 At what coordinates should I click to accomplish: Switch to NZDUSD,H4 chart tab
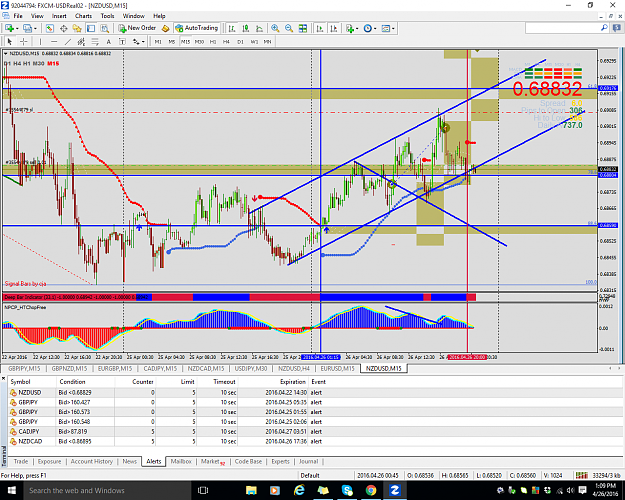click(294, 368)
